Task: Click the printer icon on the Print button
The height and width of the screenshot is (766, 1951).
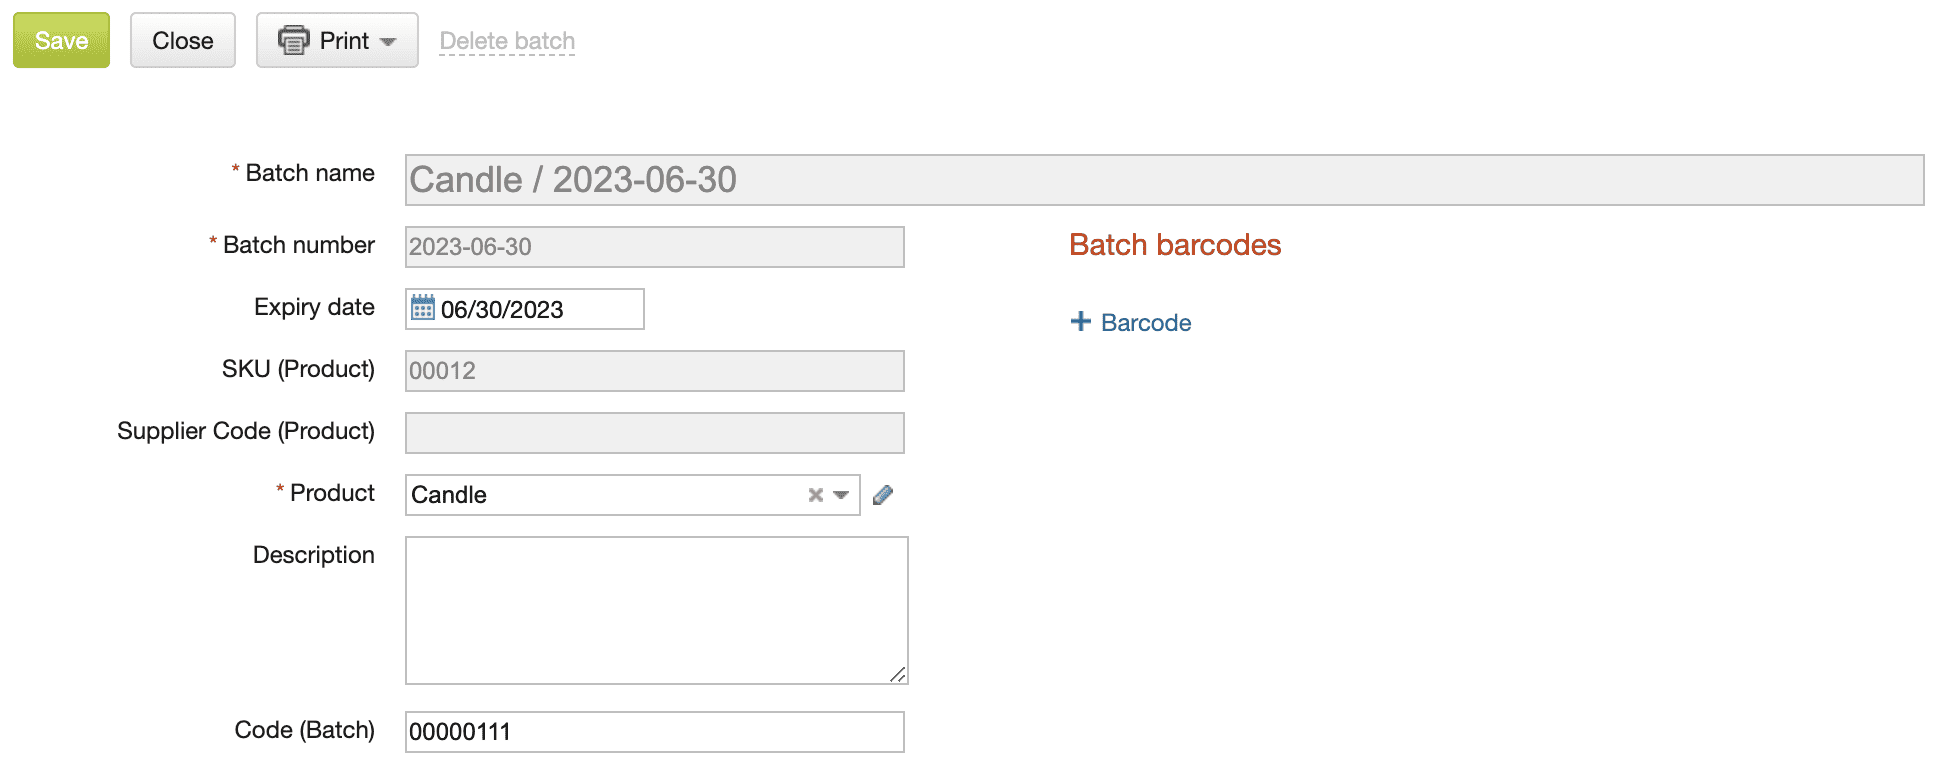Action: tap(293, 40)
